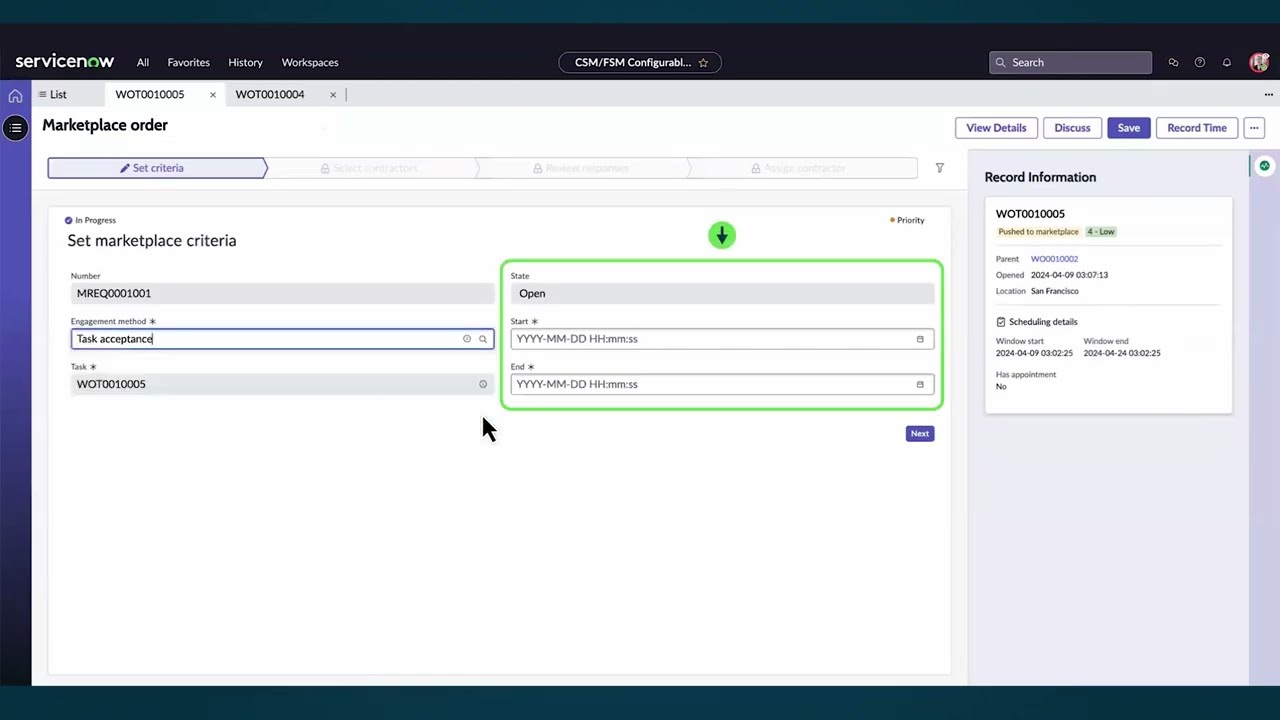Click the Next button on Set criteria

click(x=919, y=433)
